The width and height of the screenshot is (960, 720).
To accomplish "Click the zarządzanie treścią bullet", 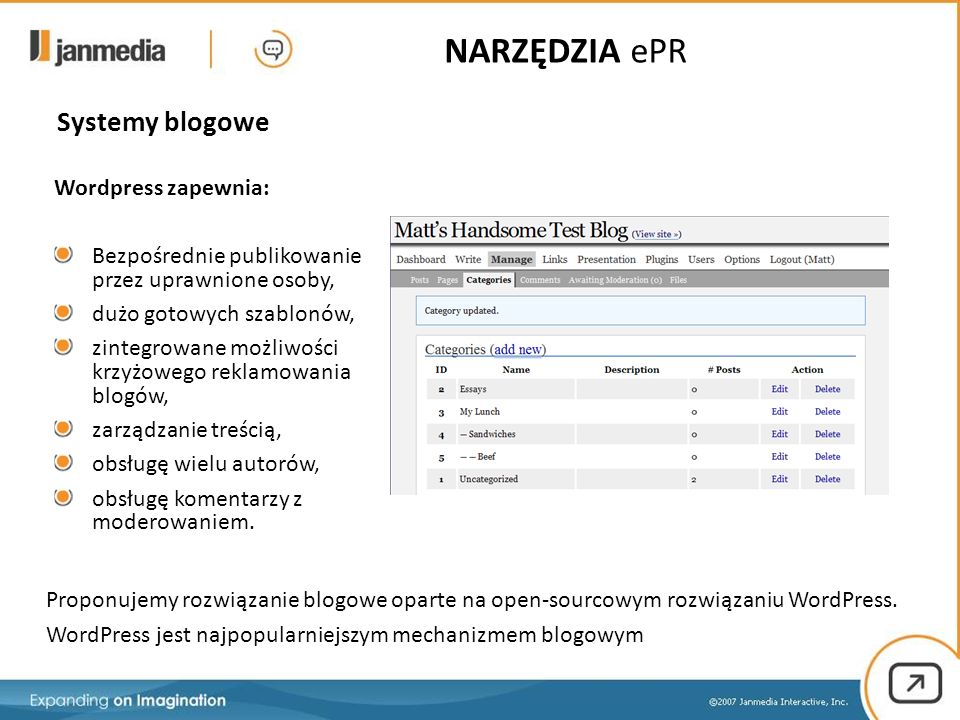I will pos(187,430).
